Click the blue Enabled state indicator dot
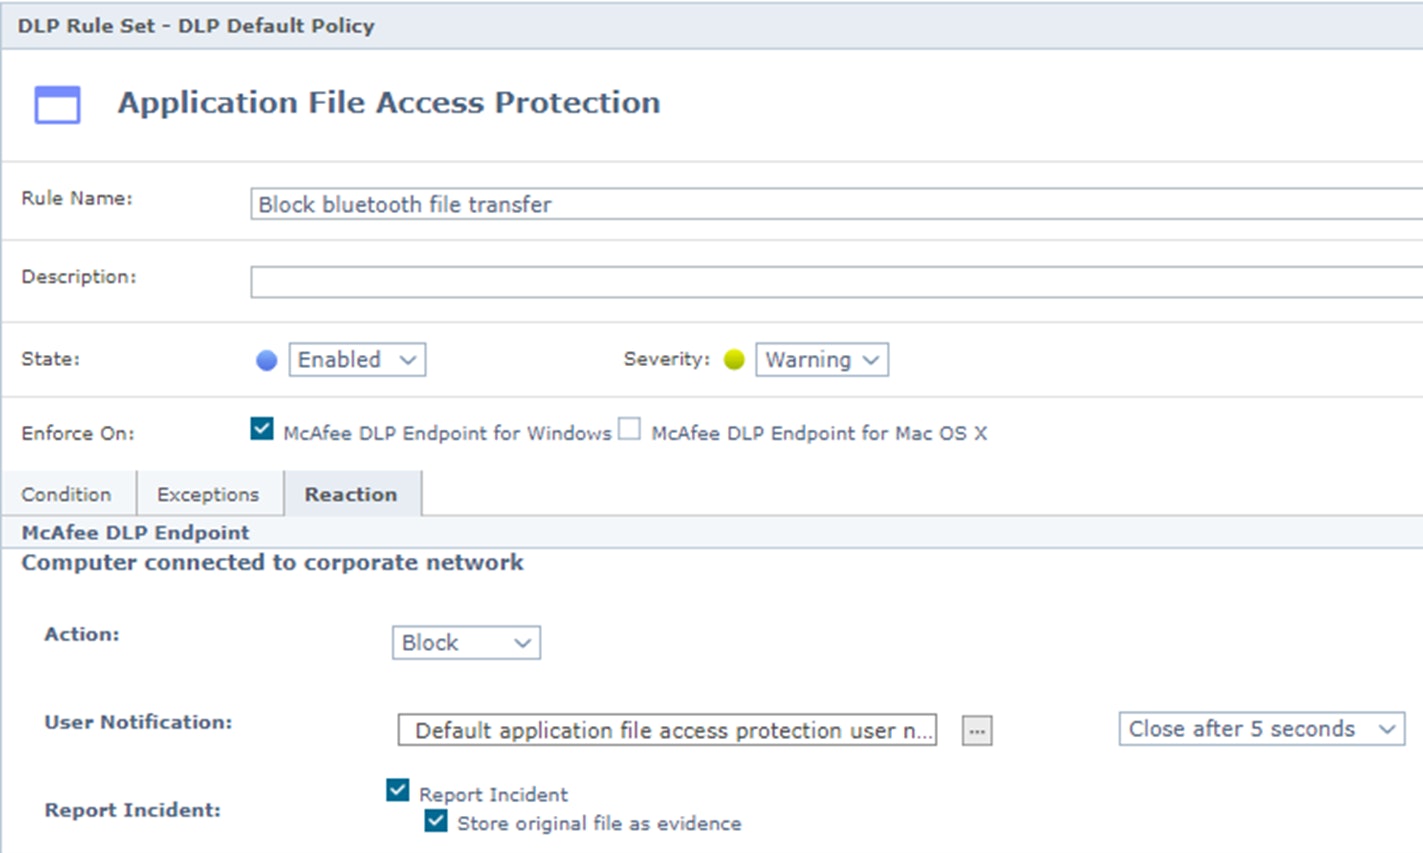 tap(266, 361)
